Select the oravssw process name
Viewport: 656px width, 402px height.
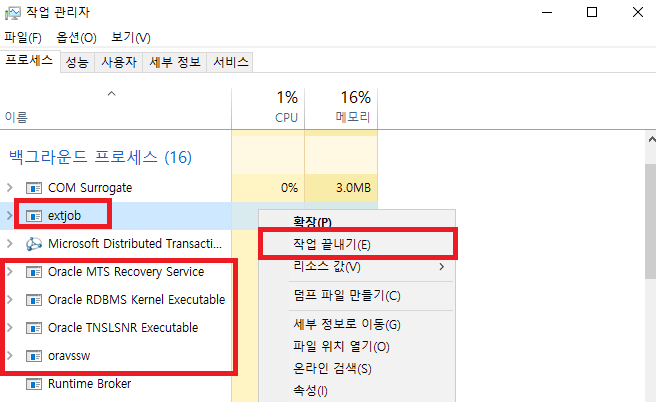click(x=69, y=356)
